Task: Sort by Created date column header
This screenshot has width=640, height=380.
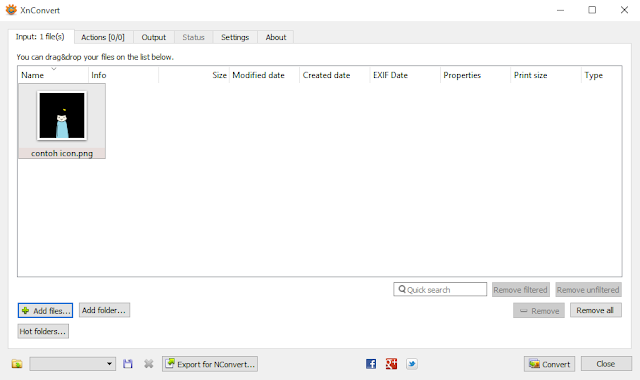Action: pyautogui.click(x=334, y=75)
